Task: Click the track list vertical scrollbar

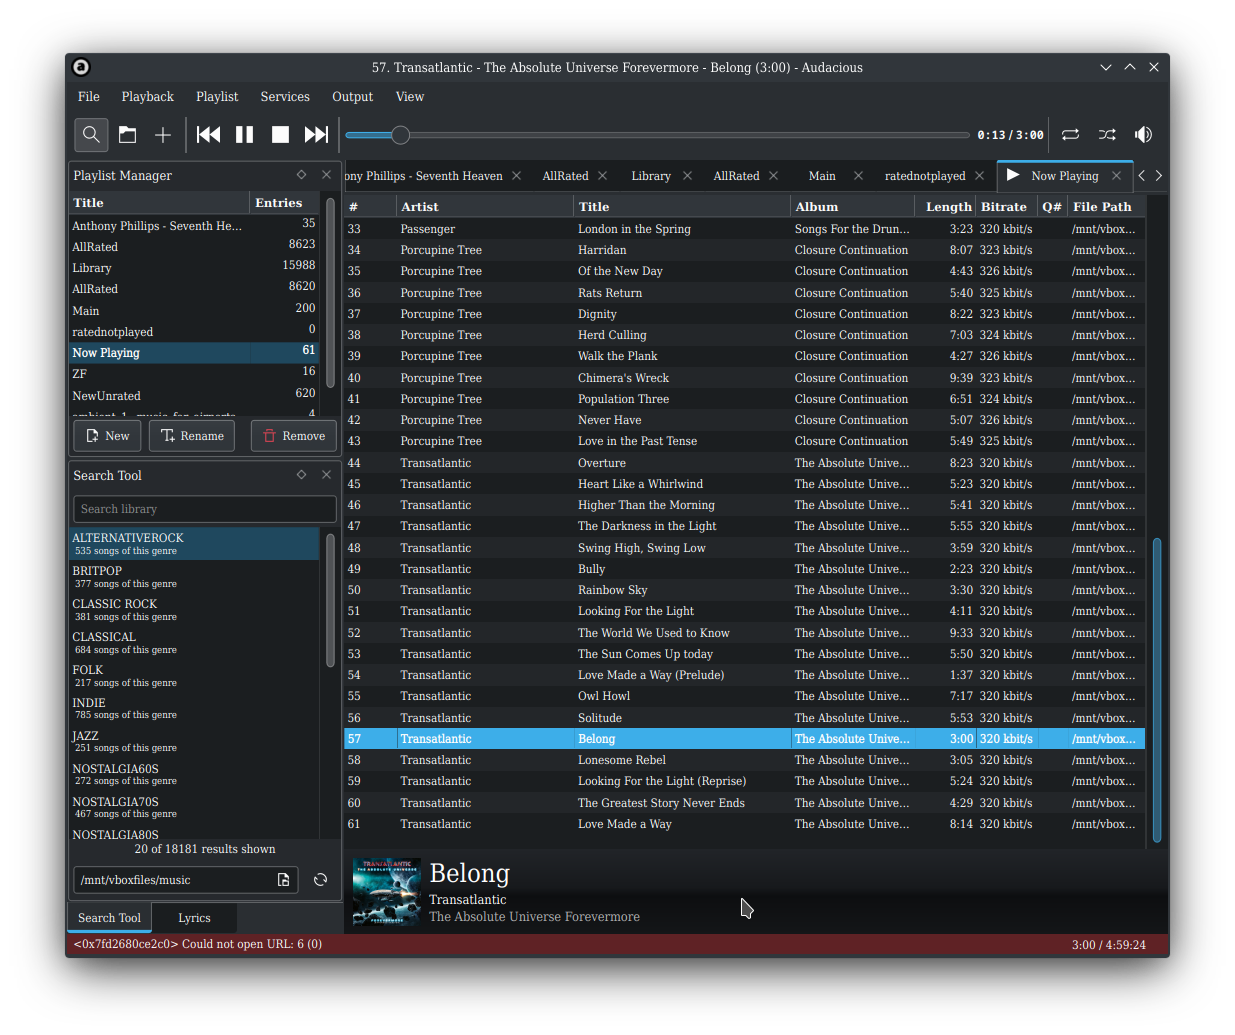Action: 1157,690
